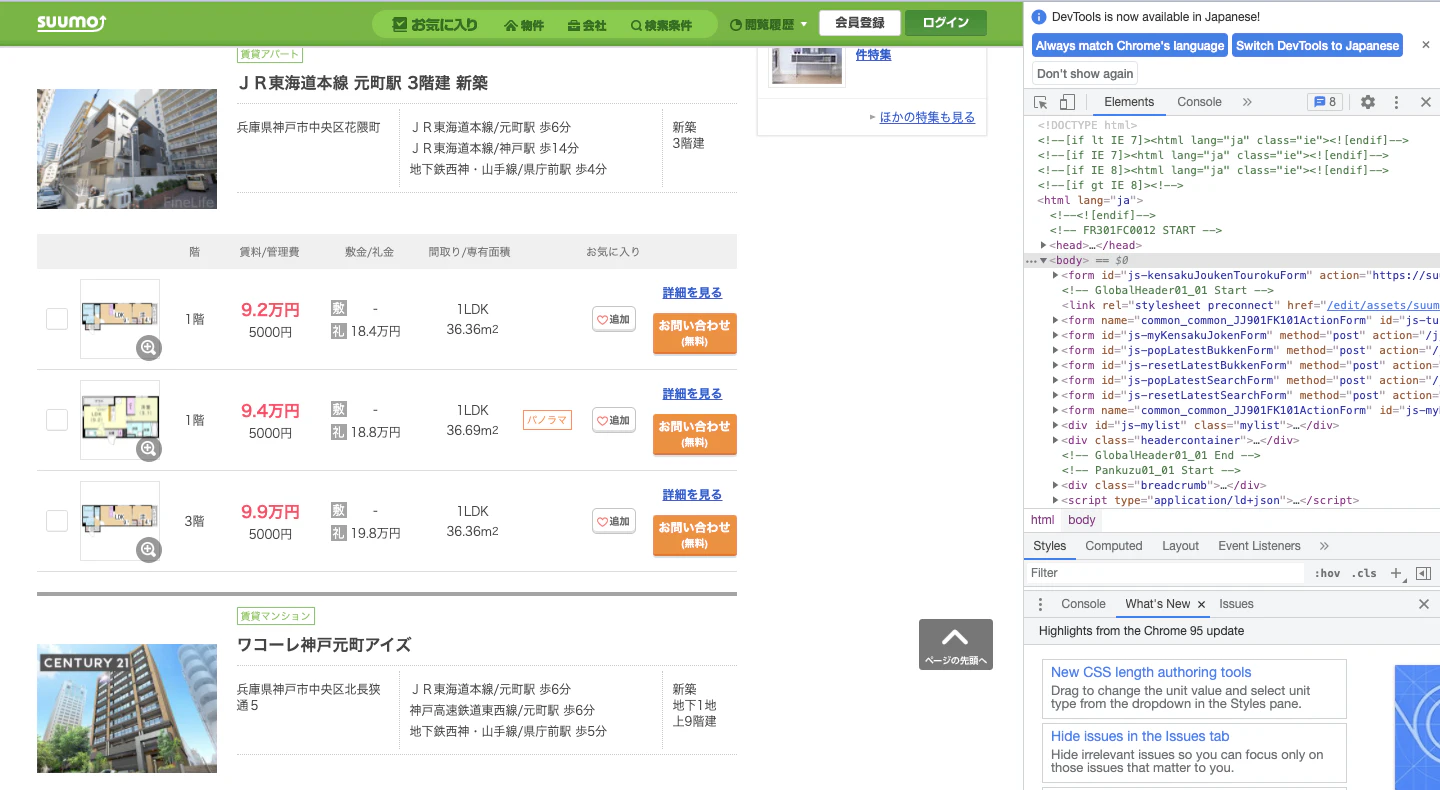Tick the checkbox for the 9.4万円 room
1440x790 pixels.
coord(57,420)
